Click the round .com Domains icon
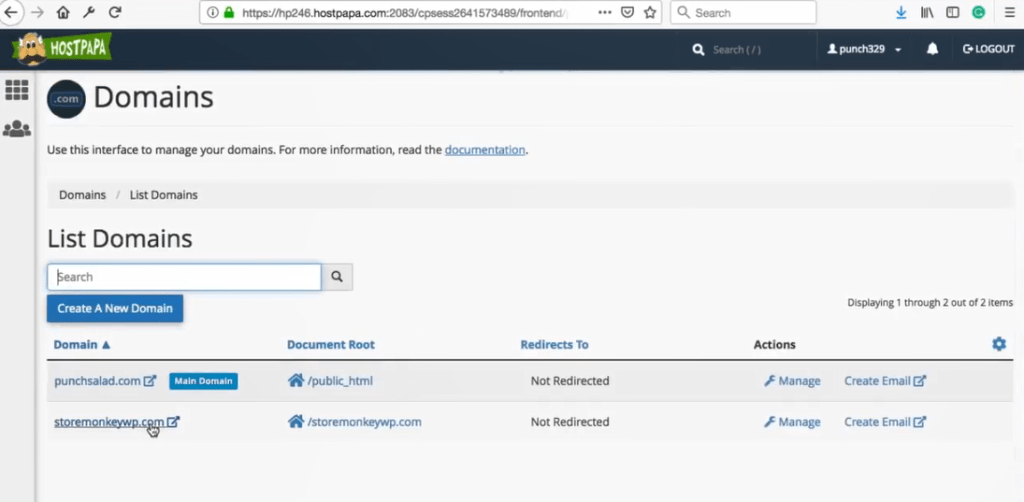The height and width of the screenshot is (502, 1024). pyautogui.click(x=66, y=99)
